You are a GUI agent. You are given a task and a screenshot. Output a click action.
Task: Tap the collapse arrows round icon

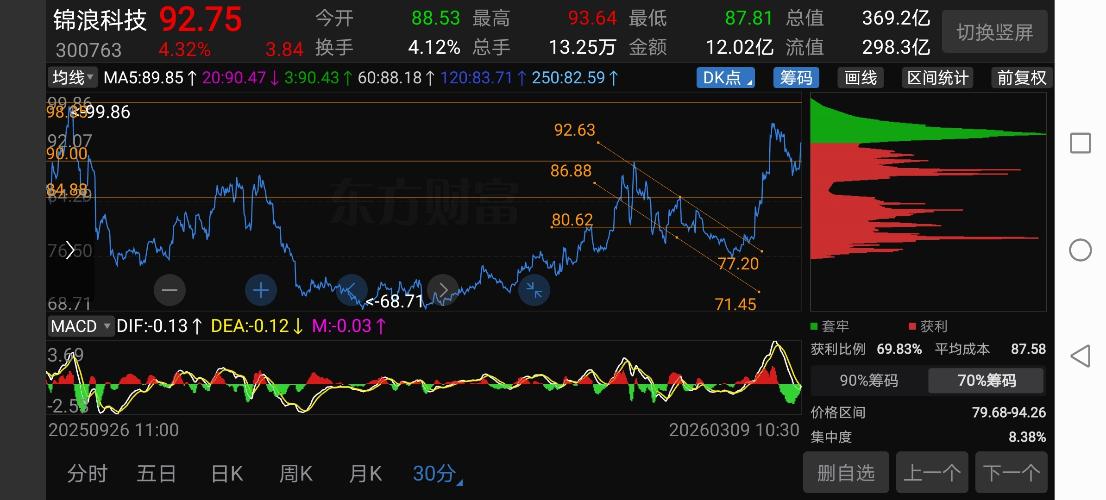click(x=534, y=290)
